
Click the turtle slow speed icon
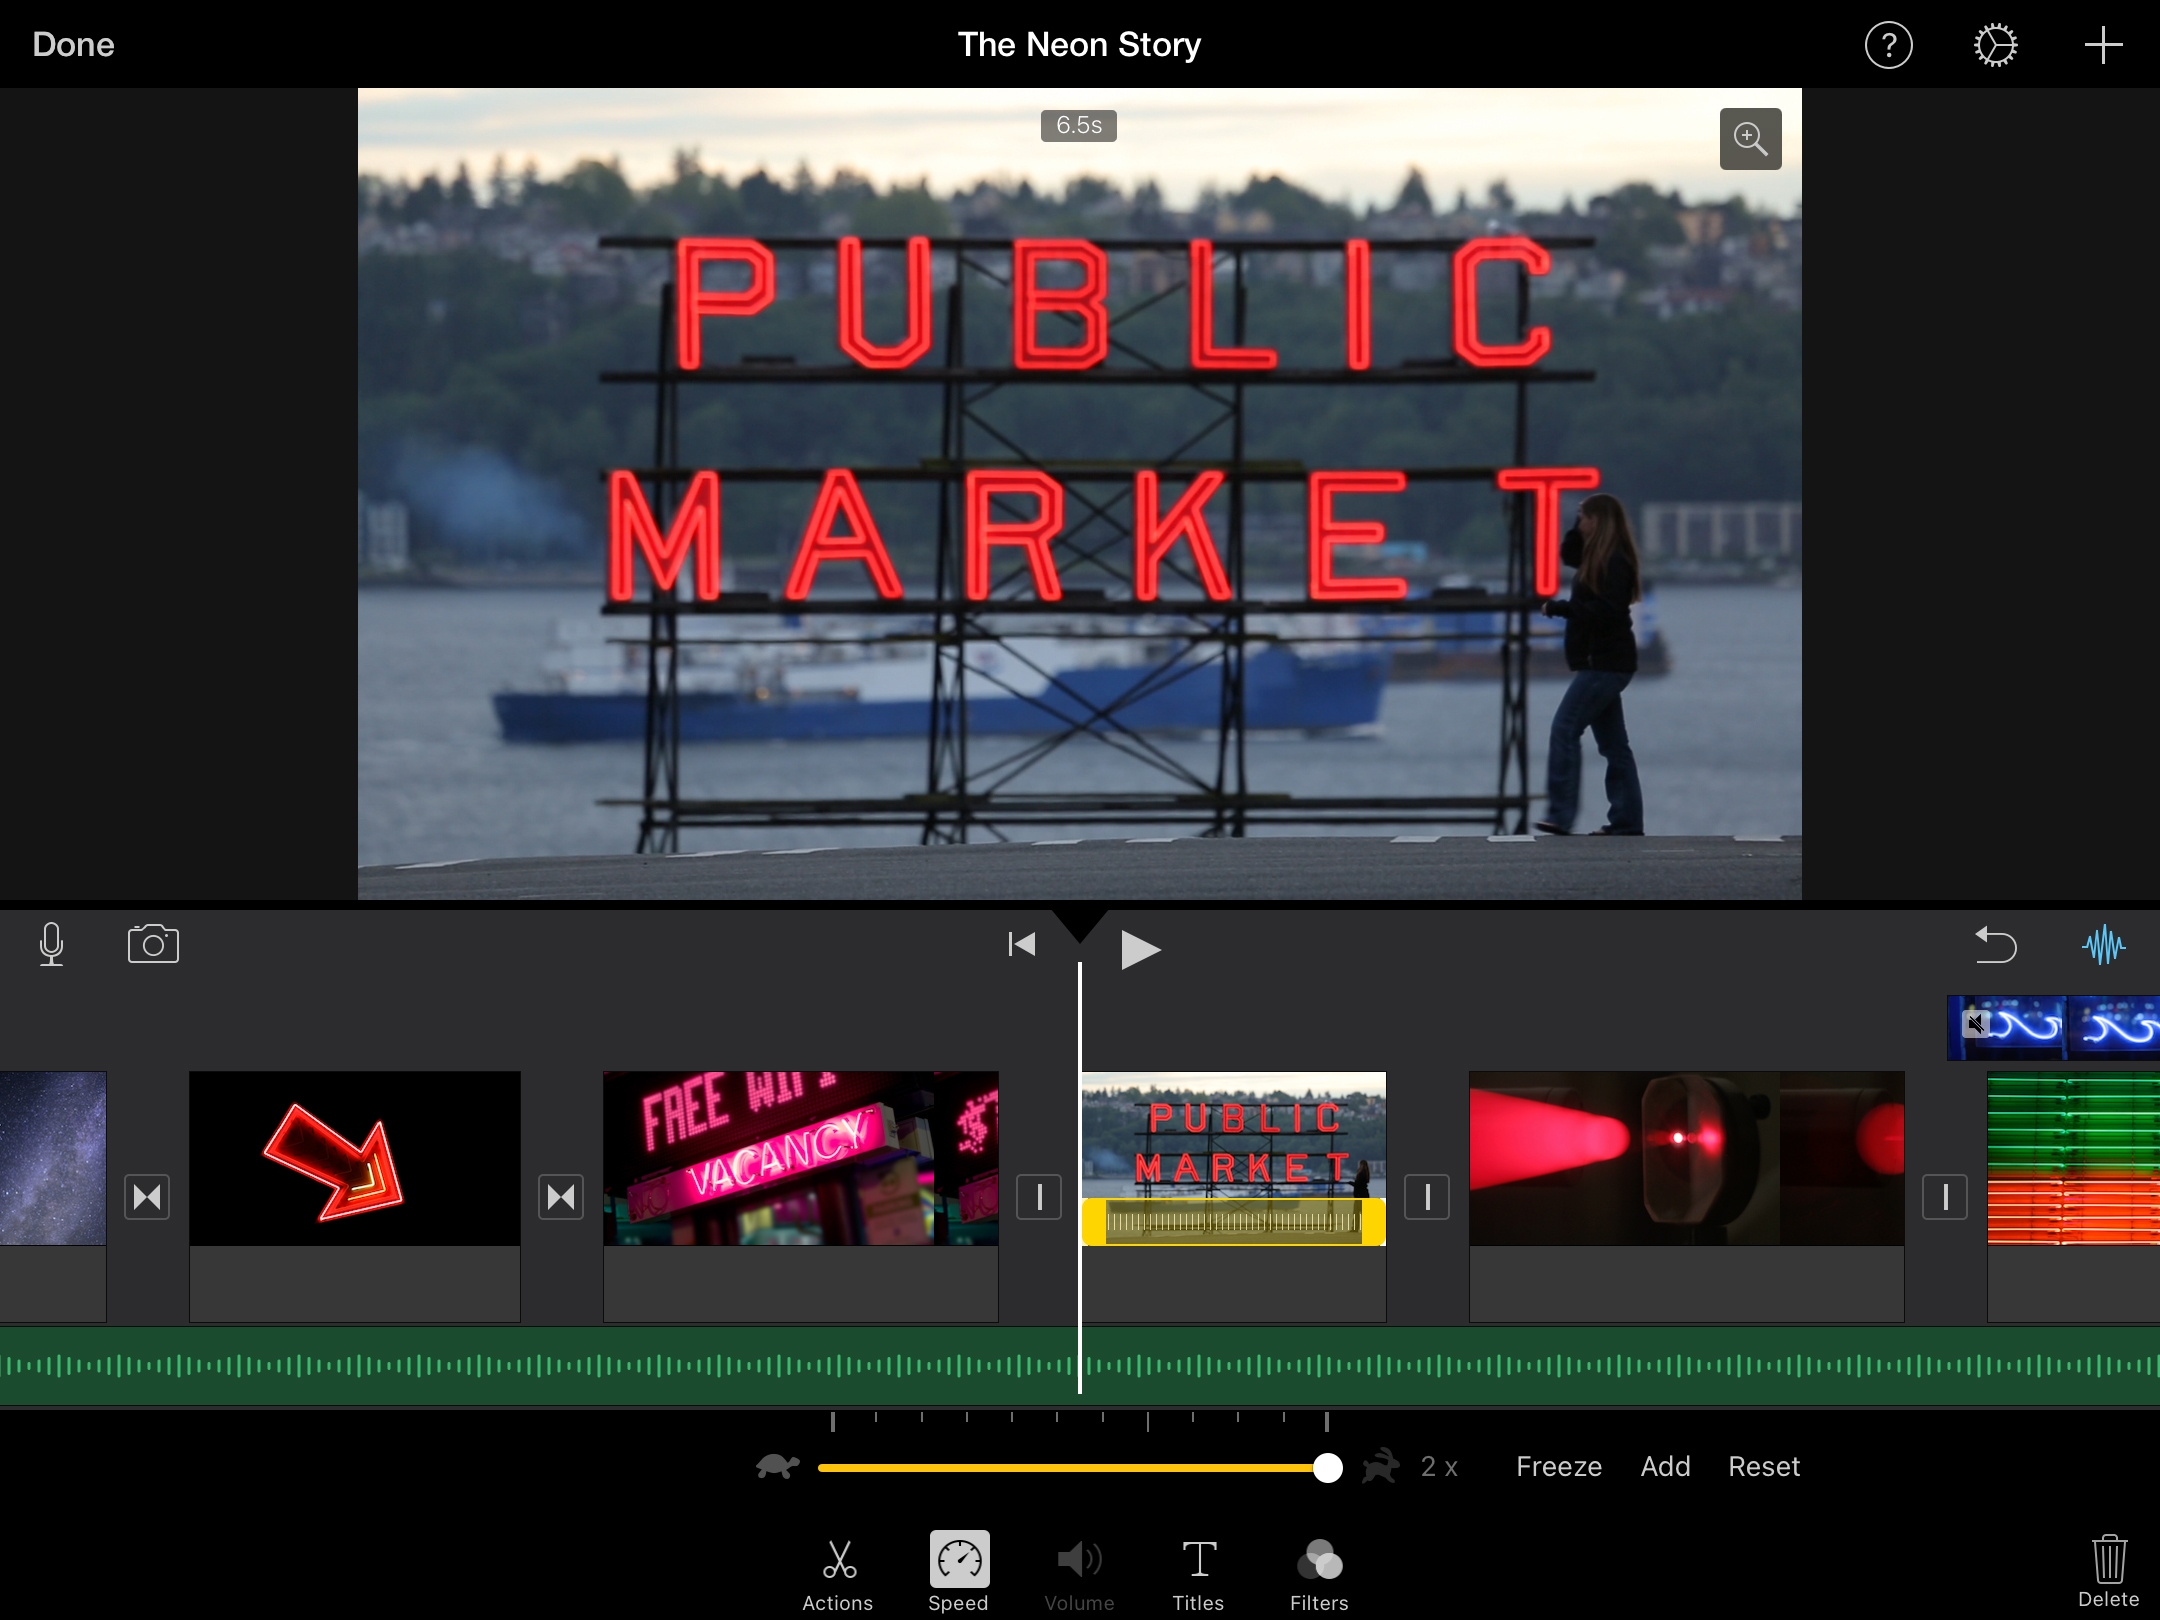(x=778, y=1467)
